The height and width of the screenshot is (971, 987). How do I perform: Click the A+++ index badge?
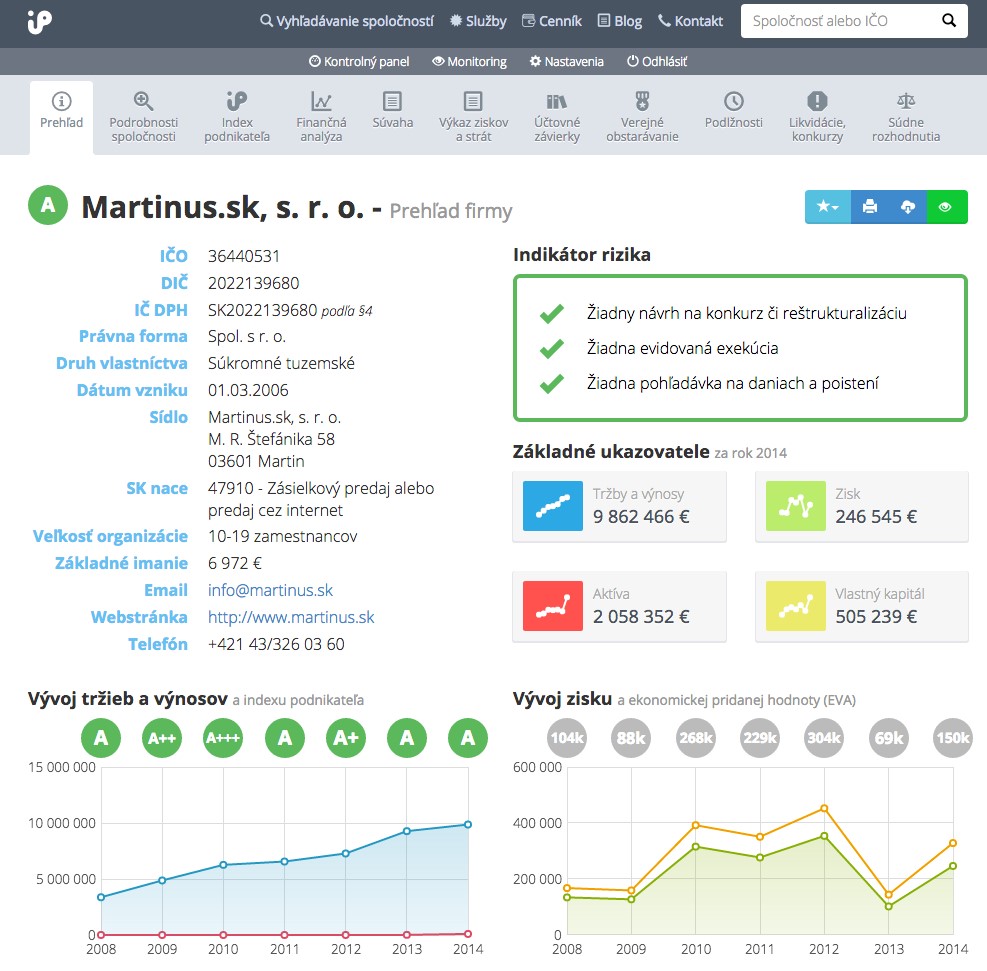tap(223, 738)
